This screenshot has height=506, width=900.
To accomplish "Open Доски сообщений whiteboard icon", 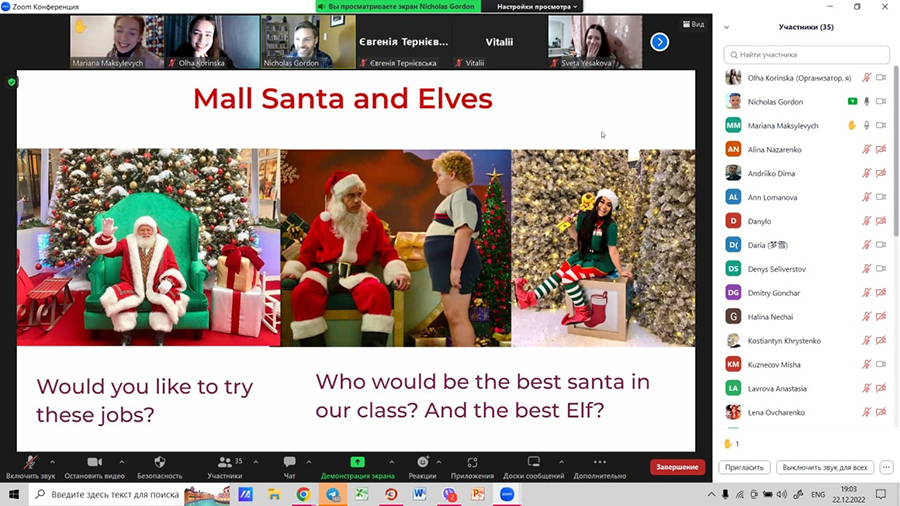I will [534, 462].
